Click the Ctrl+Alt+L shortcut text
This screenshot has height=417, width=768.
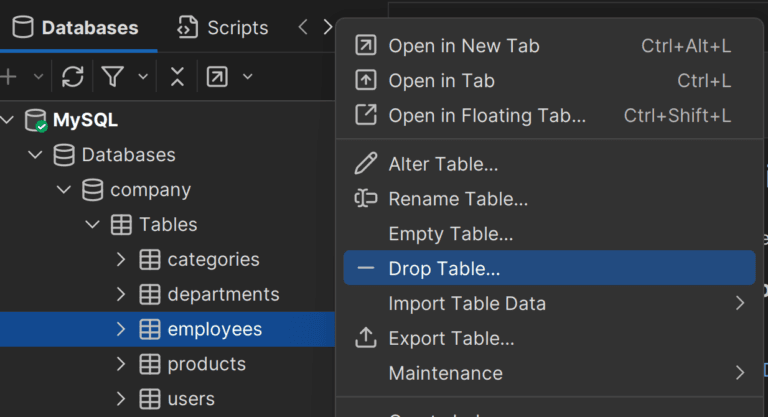tap(686, 46)
